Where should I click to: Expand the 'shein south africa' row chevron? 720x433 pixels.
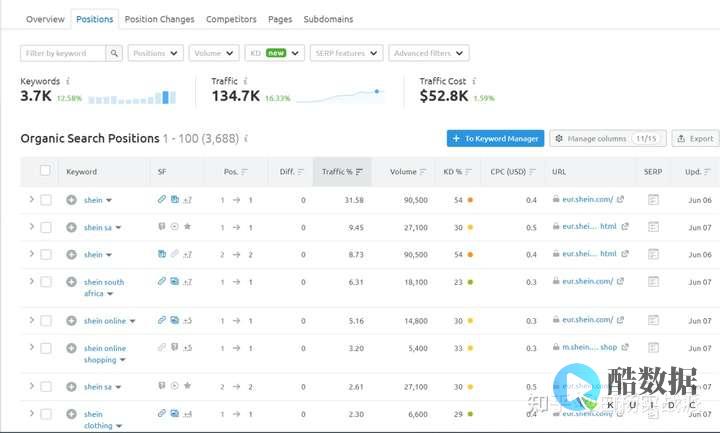31,281
